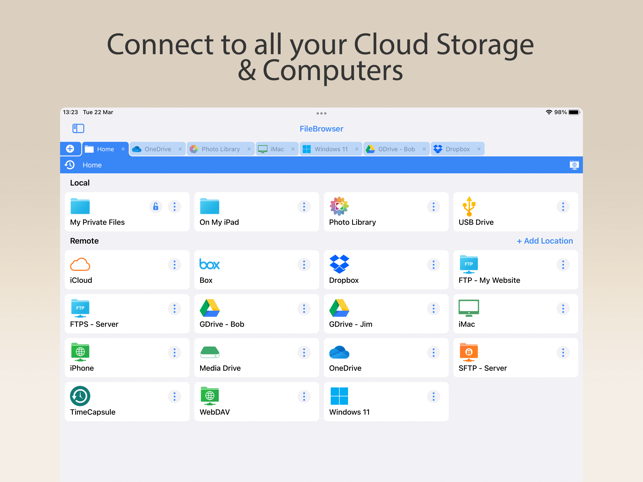Toggle lock on My Private Files
This screenshot has height=482, width=643.
tap(155, 206)
